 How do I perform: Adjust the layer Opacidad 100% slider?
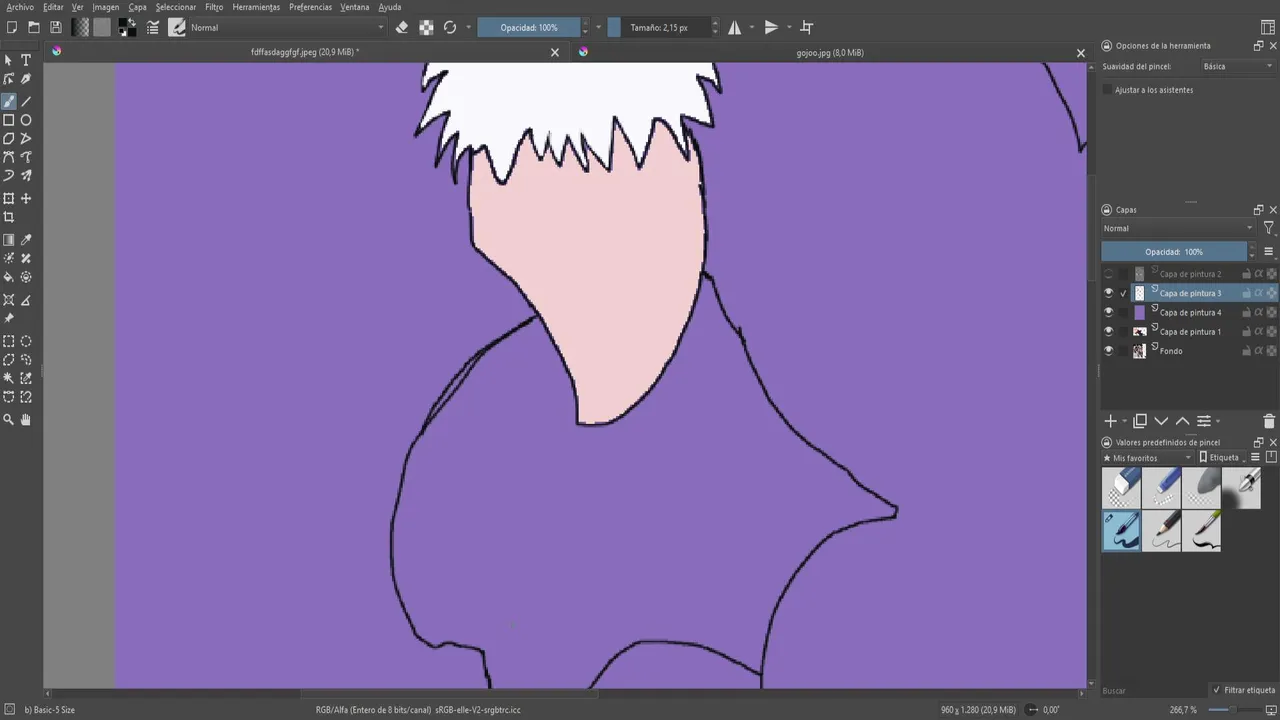point(1174,252)
